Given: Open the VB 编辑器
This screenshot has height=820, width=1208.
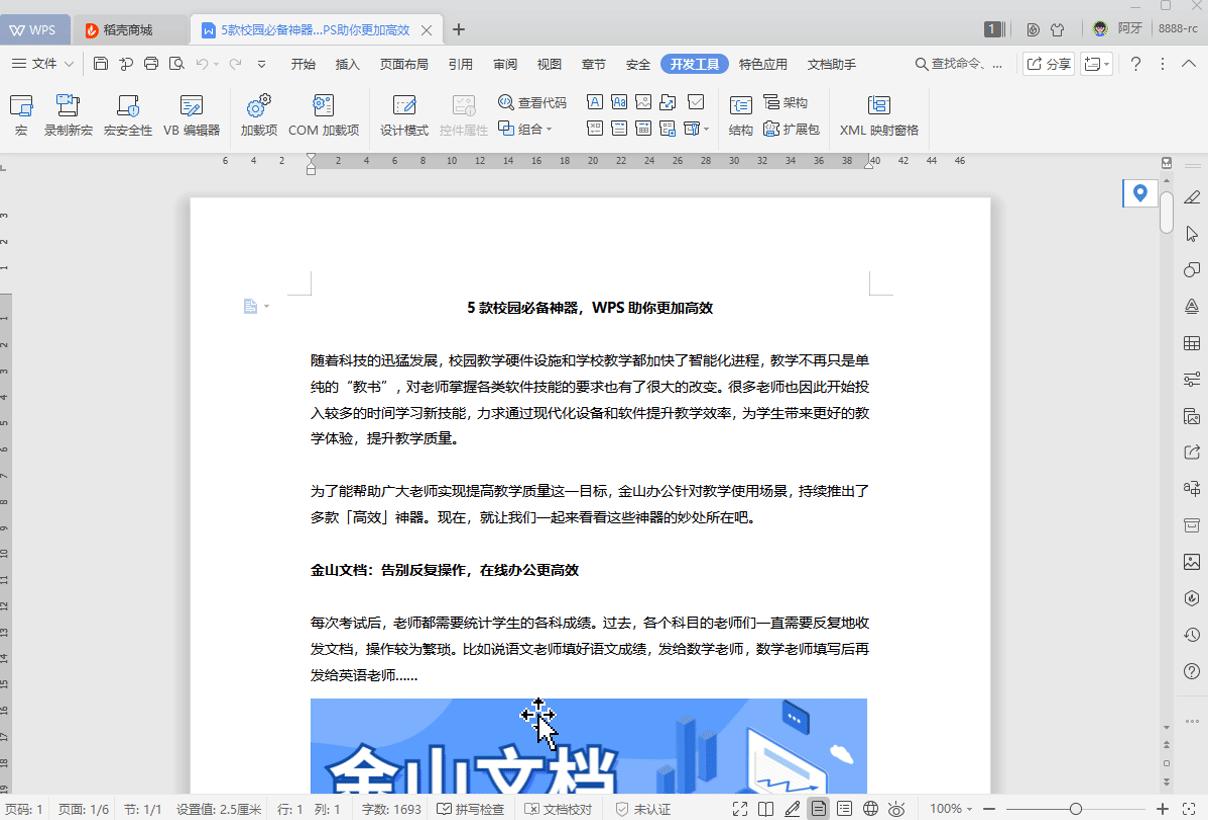Looking at the screenshot, I should click(x=191, y=113).
